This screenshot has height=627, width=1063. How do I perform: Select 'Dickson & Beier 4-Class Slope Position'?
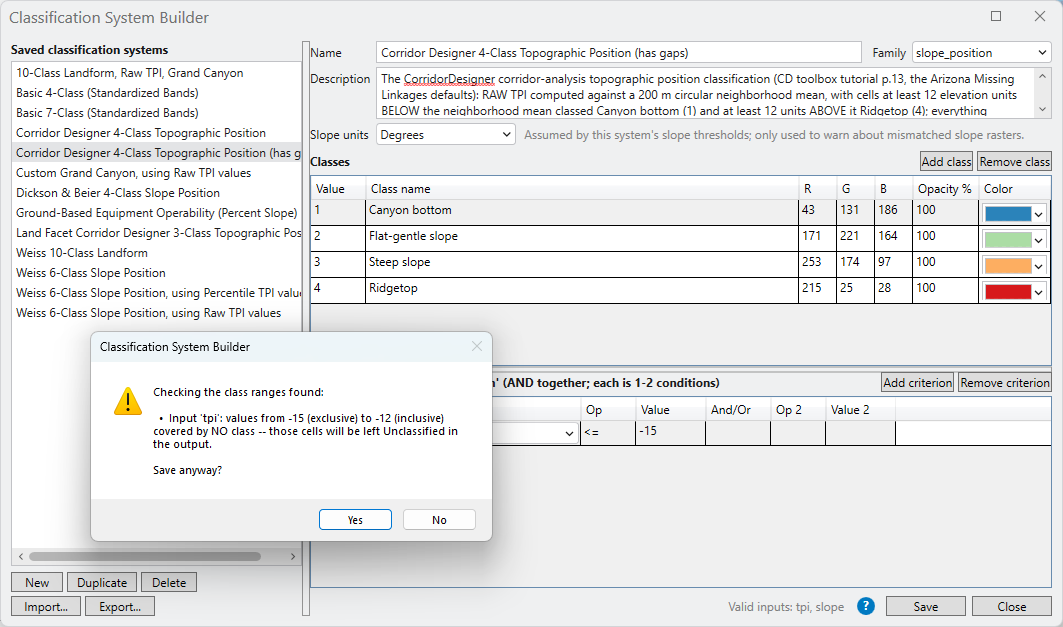(156, 193)
